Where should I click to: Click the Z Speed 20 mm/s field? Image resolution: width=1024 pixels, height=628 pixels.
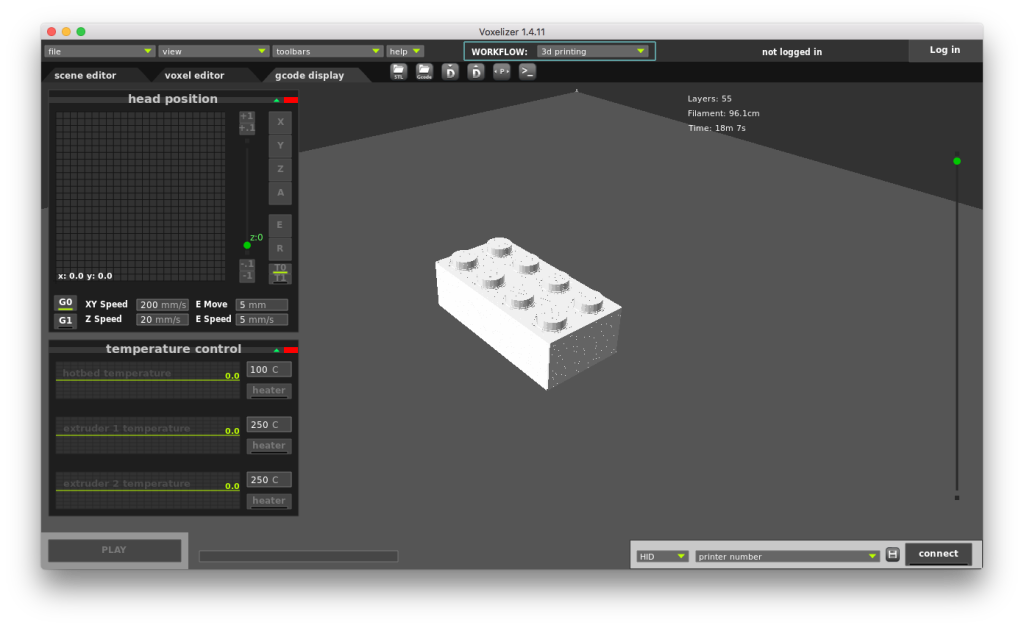pos(163,320)
